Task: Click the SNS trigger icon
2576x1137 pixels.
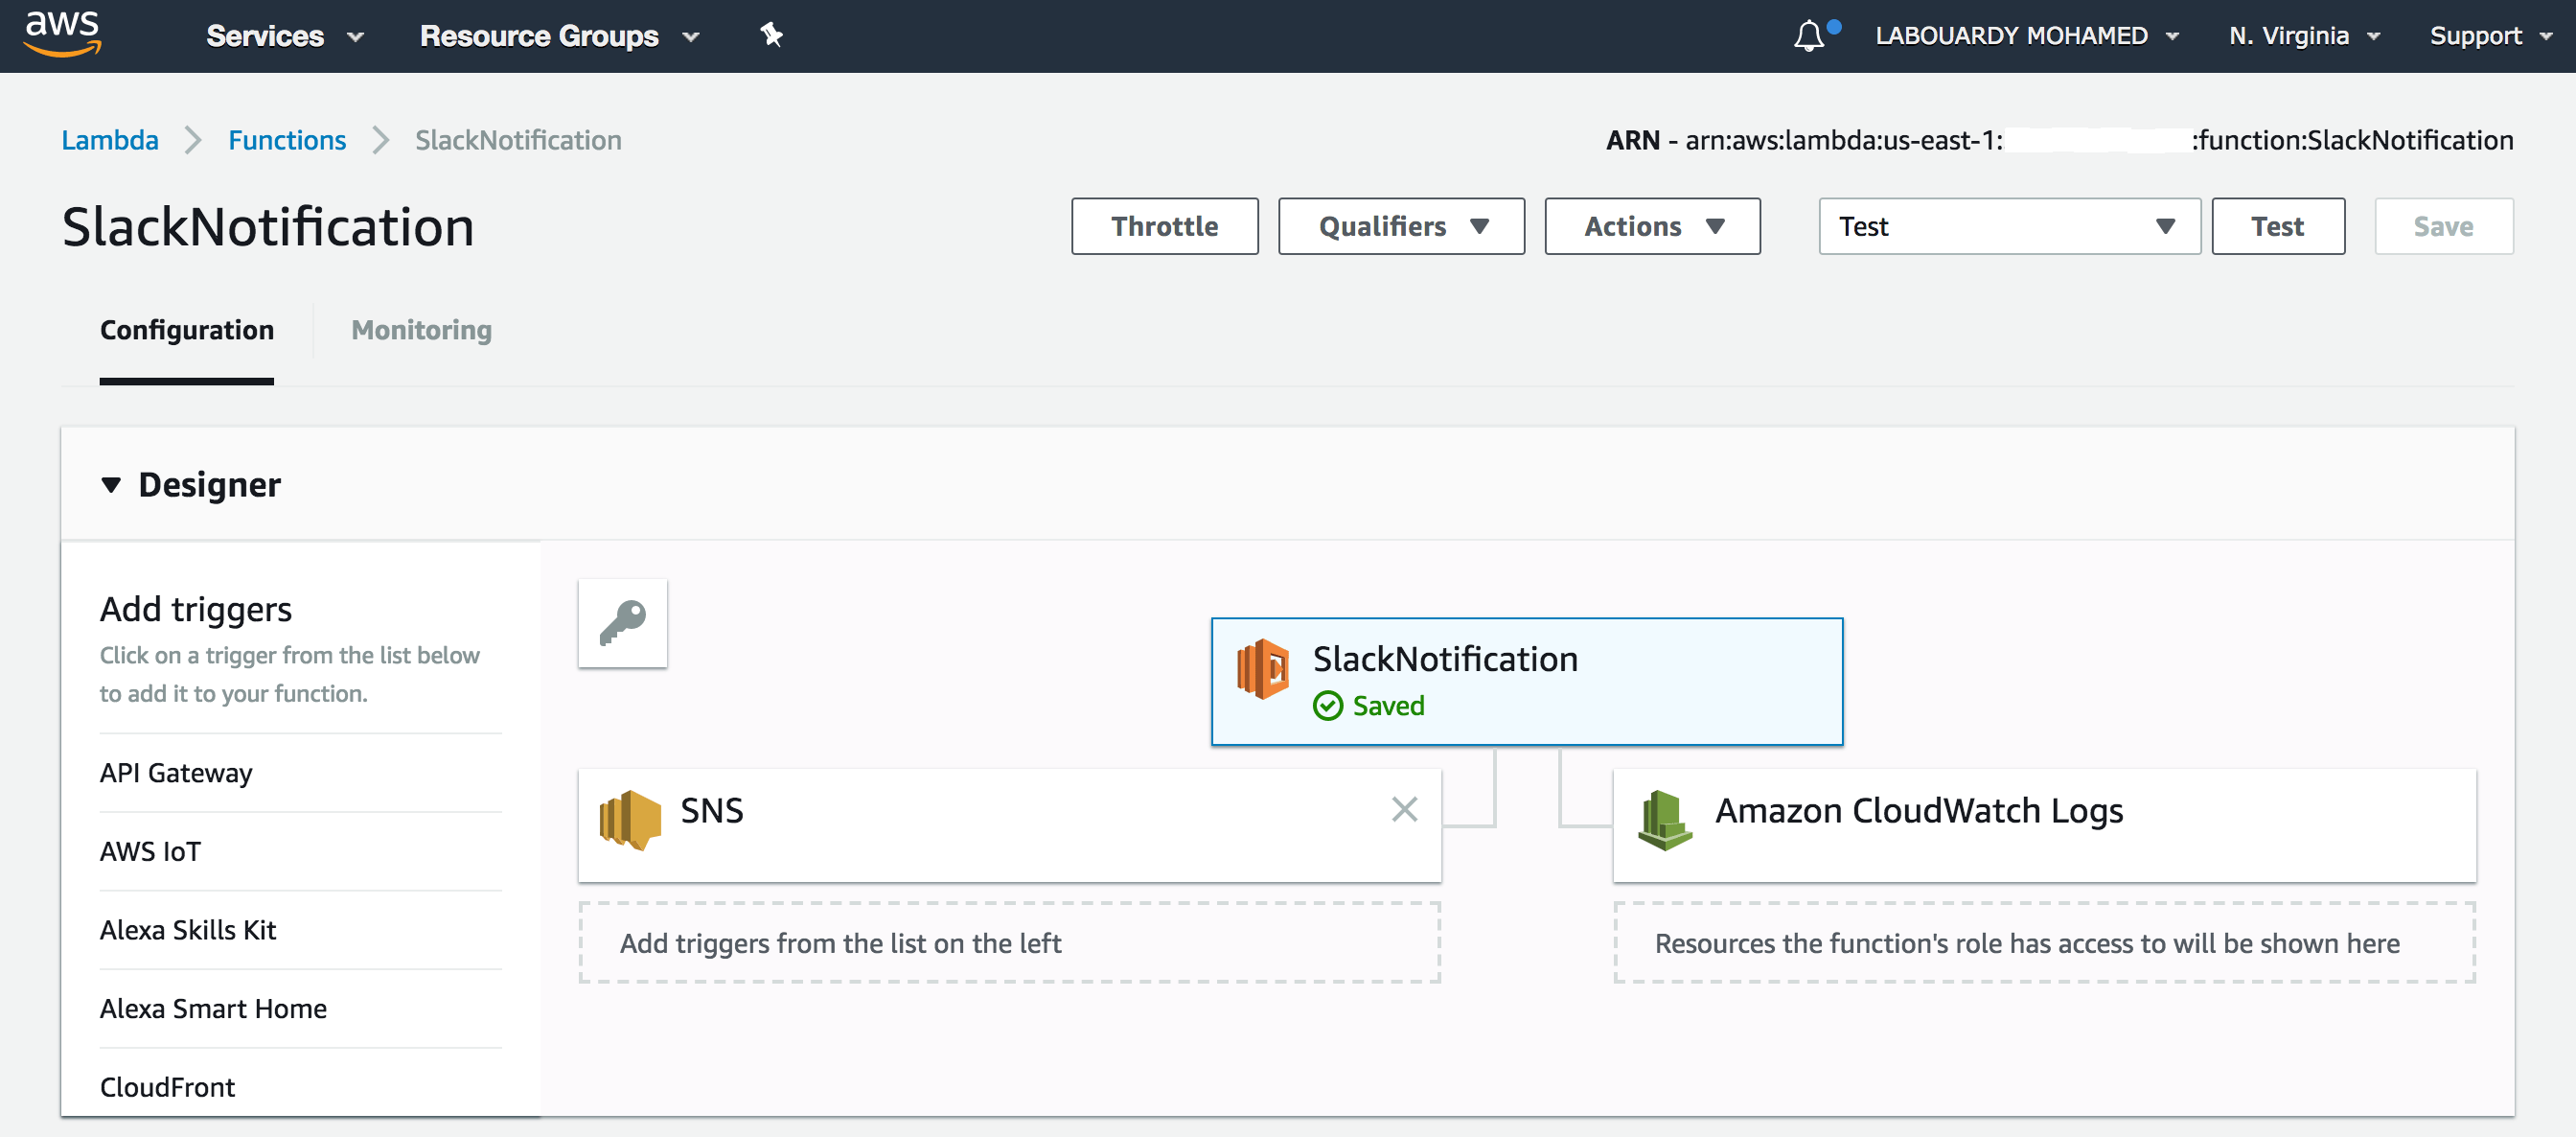Action: 630,820
